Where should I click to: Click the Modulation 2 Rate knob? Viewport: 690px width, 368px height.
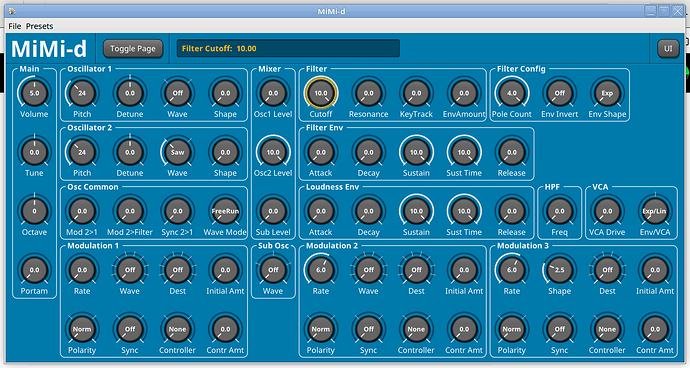pos(321,270)
